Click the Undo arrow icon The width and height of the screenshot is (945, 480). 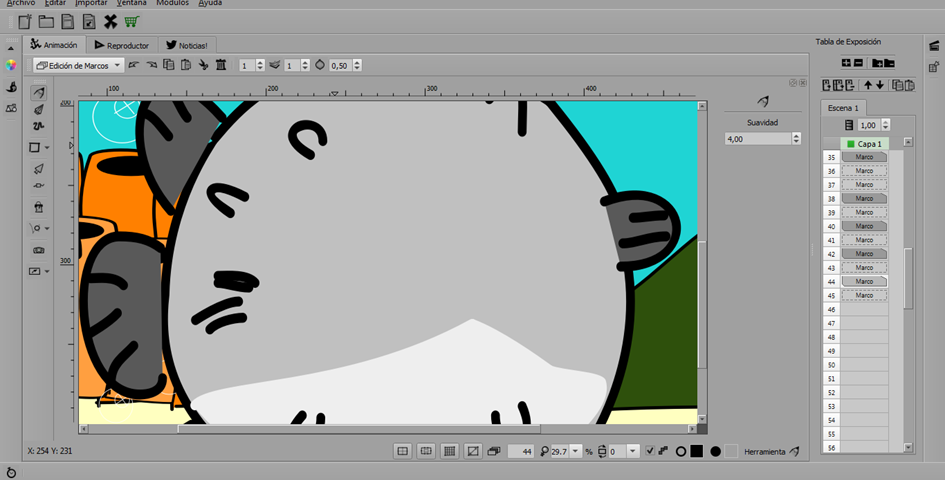point(134,65)
